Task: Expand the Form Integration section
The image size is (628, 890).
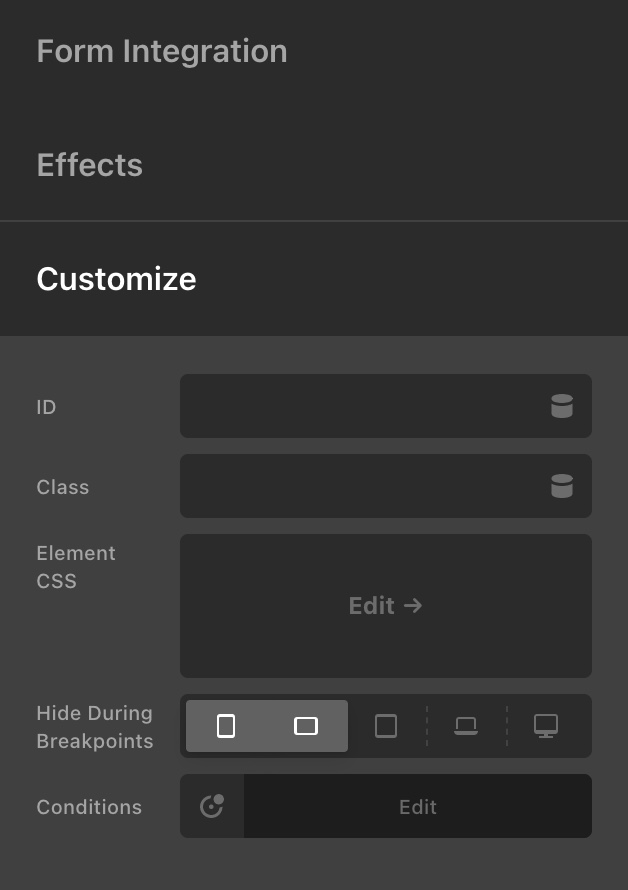Action: (x=162, y=52)
